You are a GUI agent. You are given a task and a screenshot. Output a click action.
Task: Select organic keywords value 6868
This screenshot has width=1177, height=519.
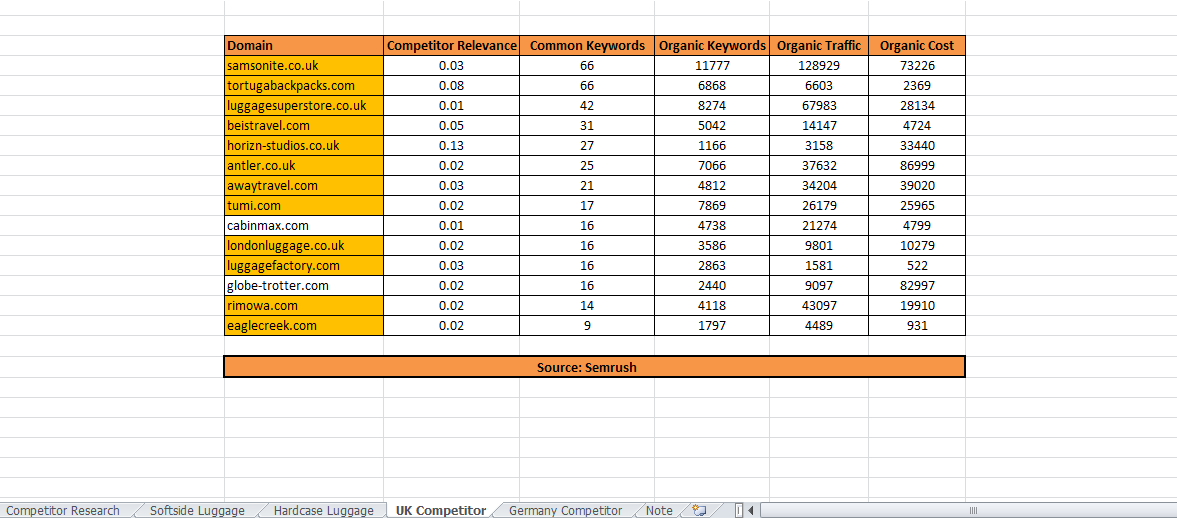(712, 86)
